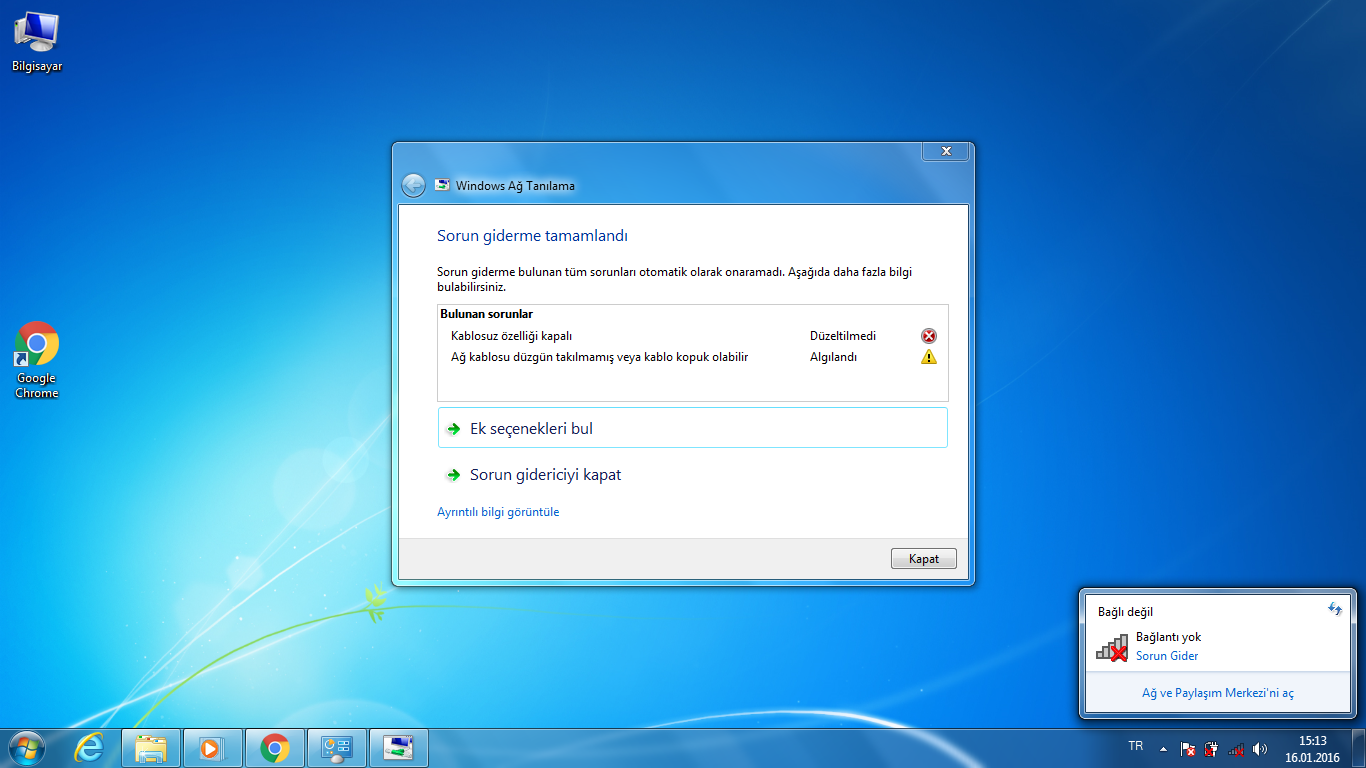Click the TR language indicator
The image size is (1366, 768).
pyautogui.click(x=1135, y=746)
